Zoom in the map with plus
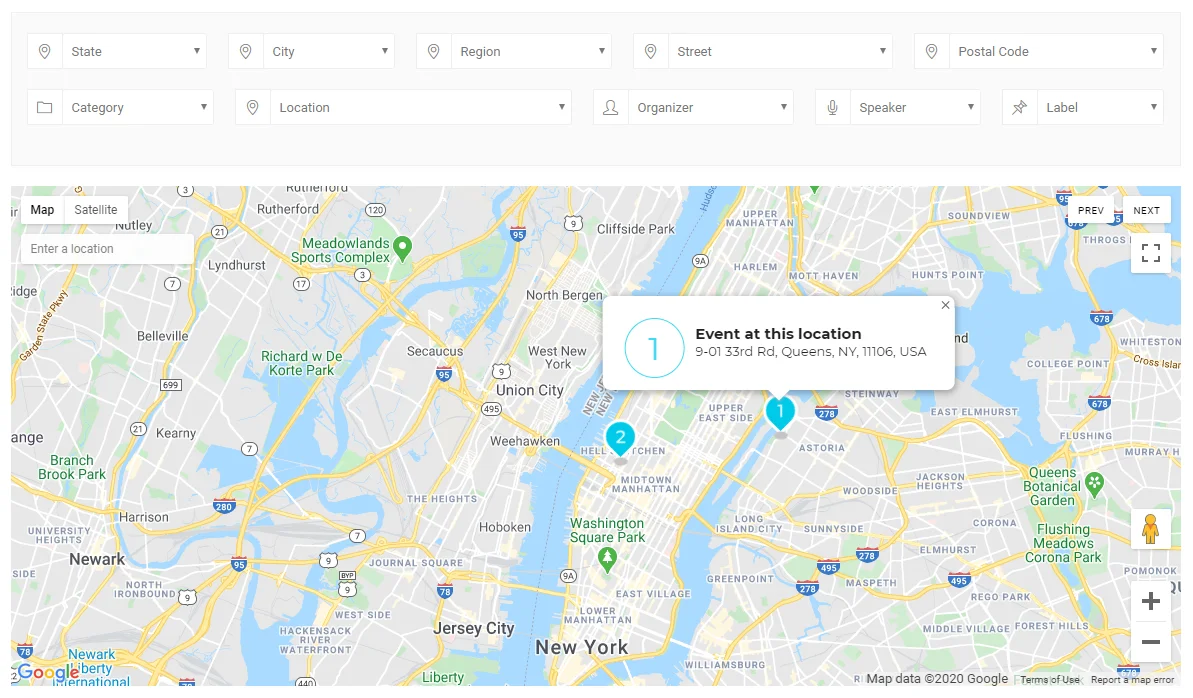 pos(1150,601)
